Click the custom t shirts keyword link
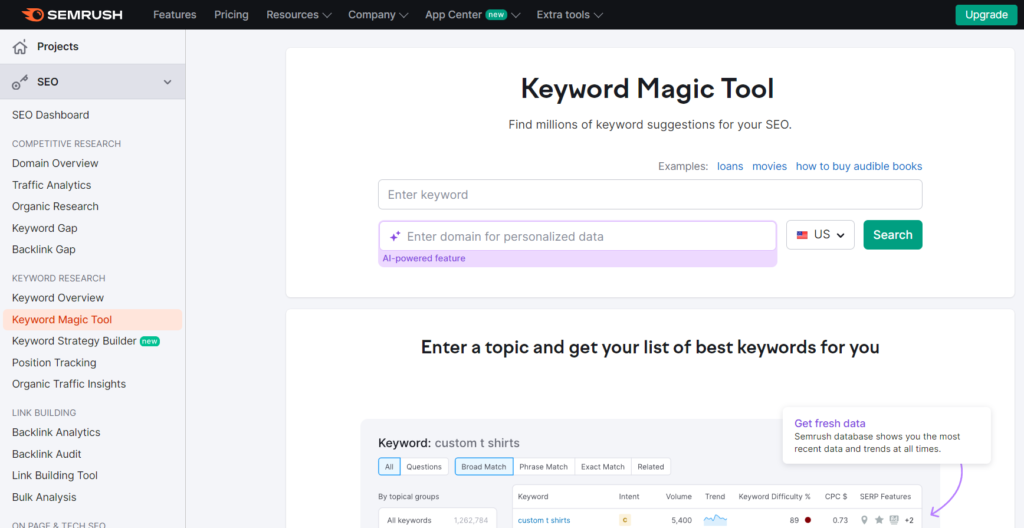The width and height of the screenshot is (1024, 528). pos(544,520)
